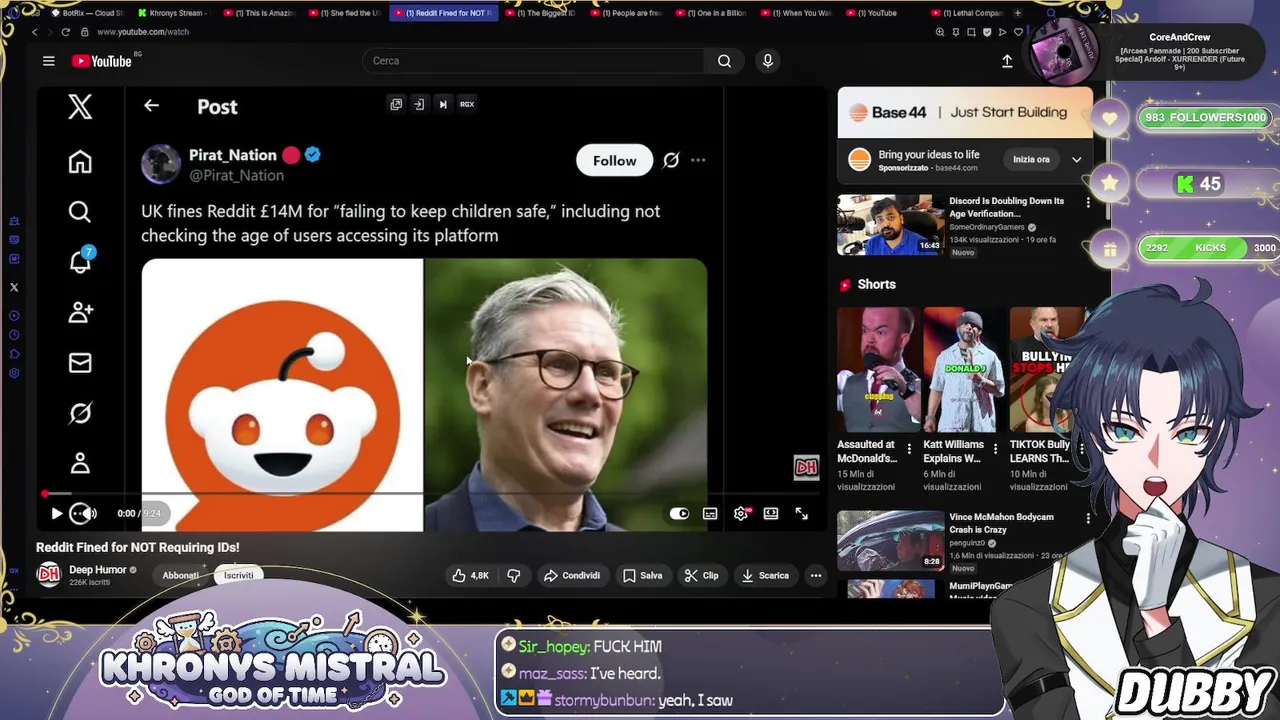Screen dimensions: 1280x720
Task: Open options for Assaulted at McDonald's short
Action: pos(909,449)
